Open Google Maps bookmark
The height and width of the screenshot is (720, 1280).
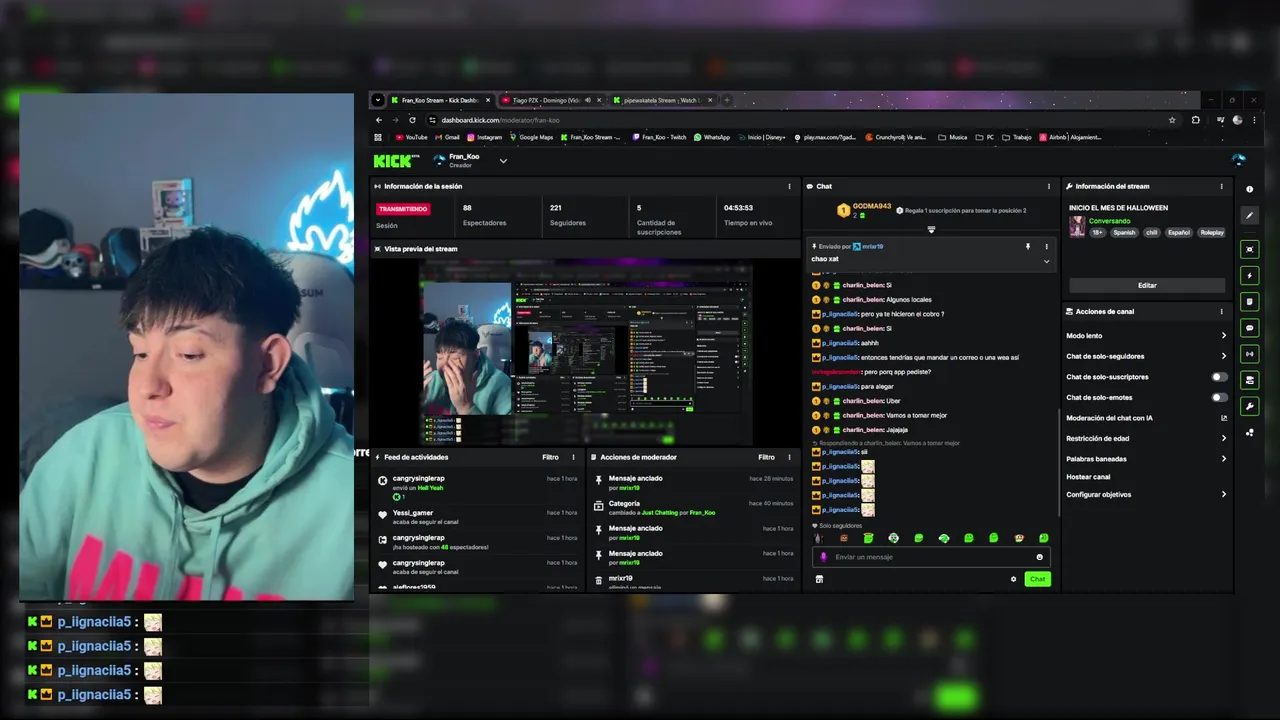pyautogui.click(x=531, y=137)
